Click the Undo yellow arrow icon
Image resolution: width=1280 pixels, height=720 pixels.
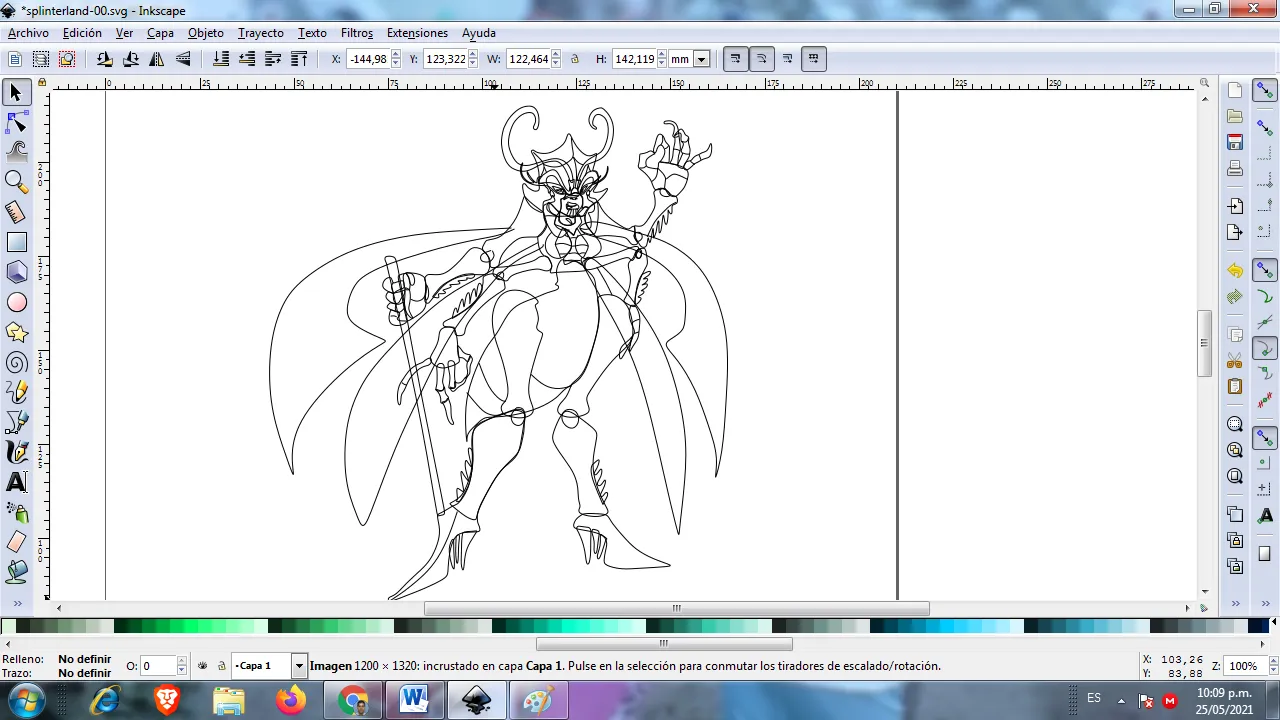[x=1235, y=271]
